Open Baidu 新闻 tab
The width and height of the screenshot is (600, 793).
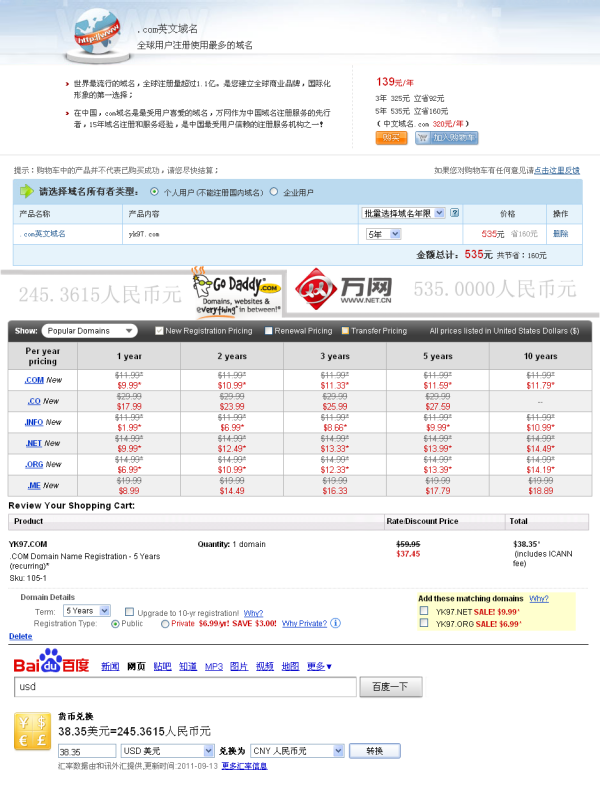[x=110, y=667]
